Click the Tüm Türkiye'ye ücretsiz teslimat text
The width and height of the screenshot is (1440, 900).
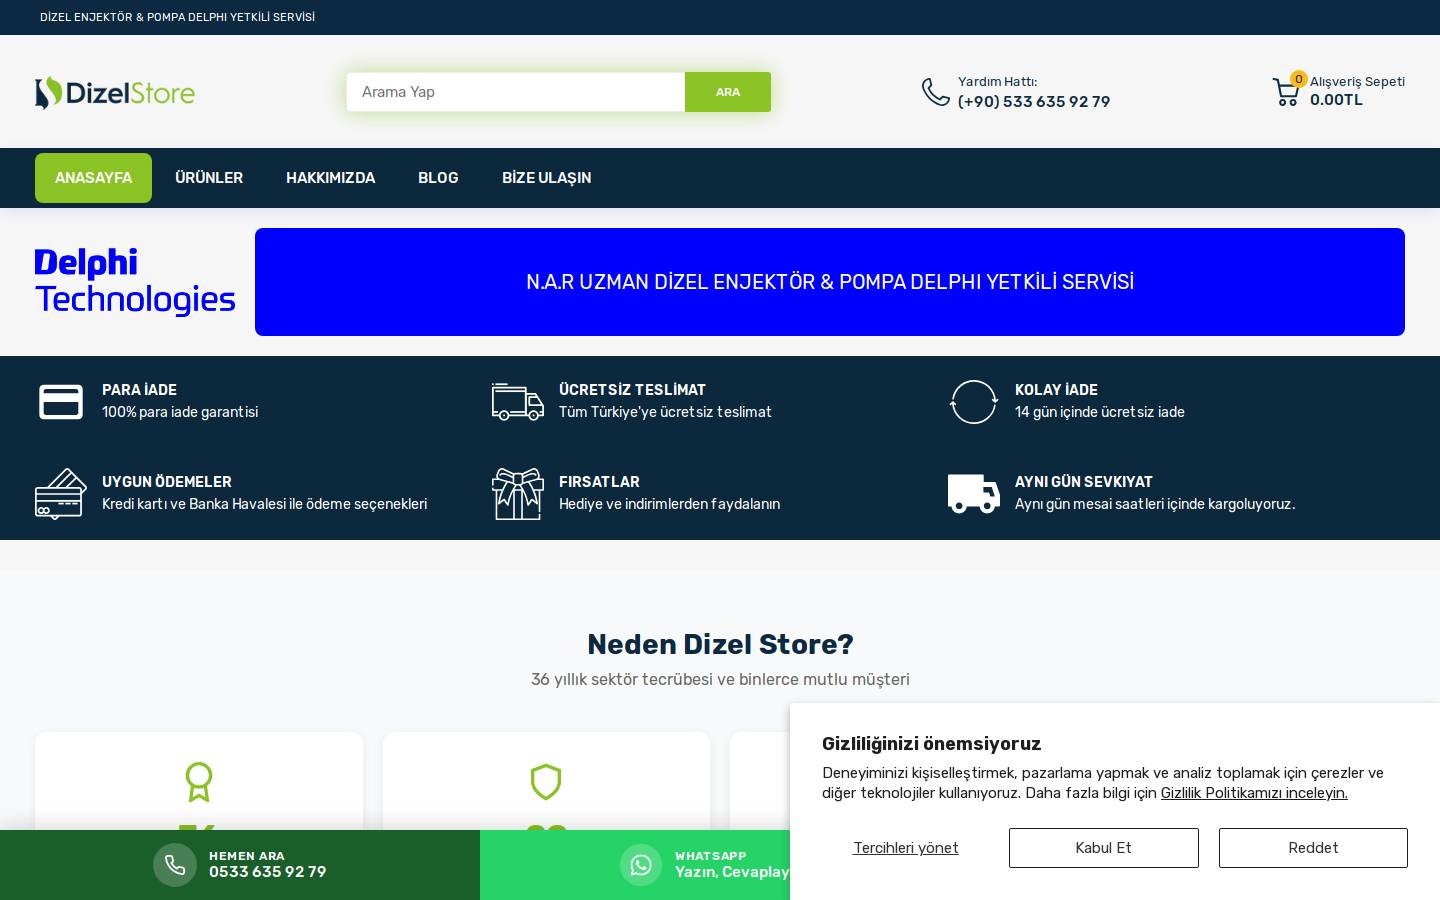[665, 412]
